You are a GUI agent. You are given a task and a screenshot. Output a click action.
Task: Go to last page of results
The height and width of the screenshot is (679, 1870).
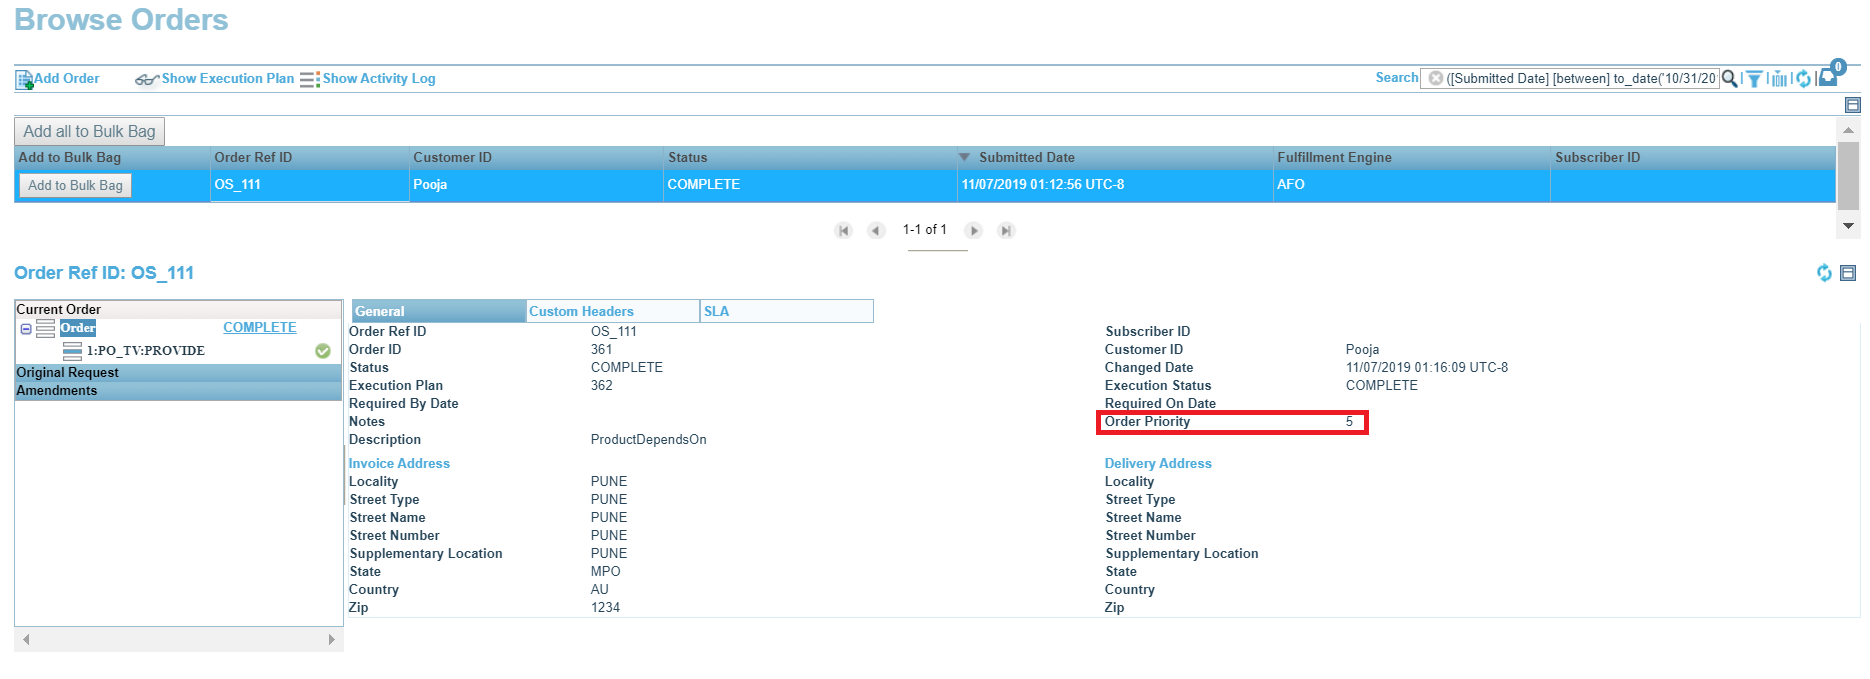[1007, 230]
